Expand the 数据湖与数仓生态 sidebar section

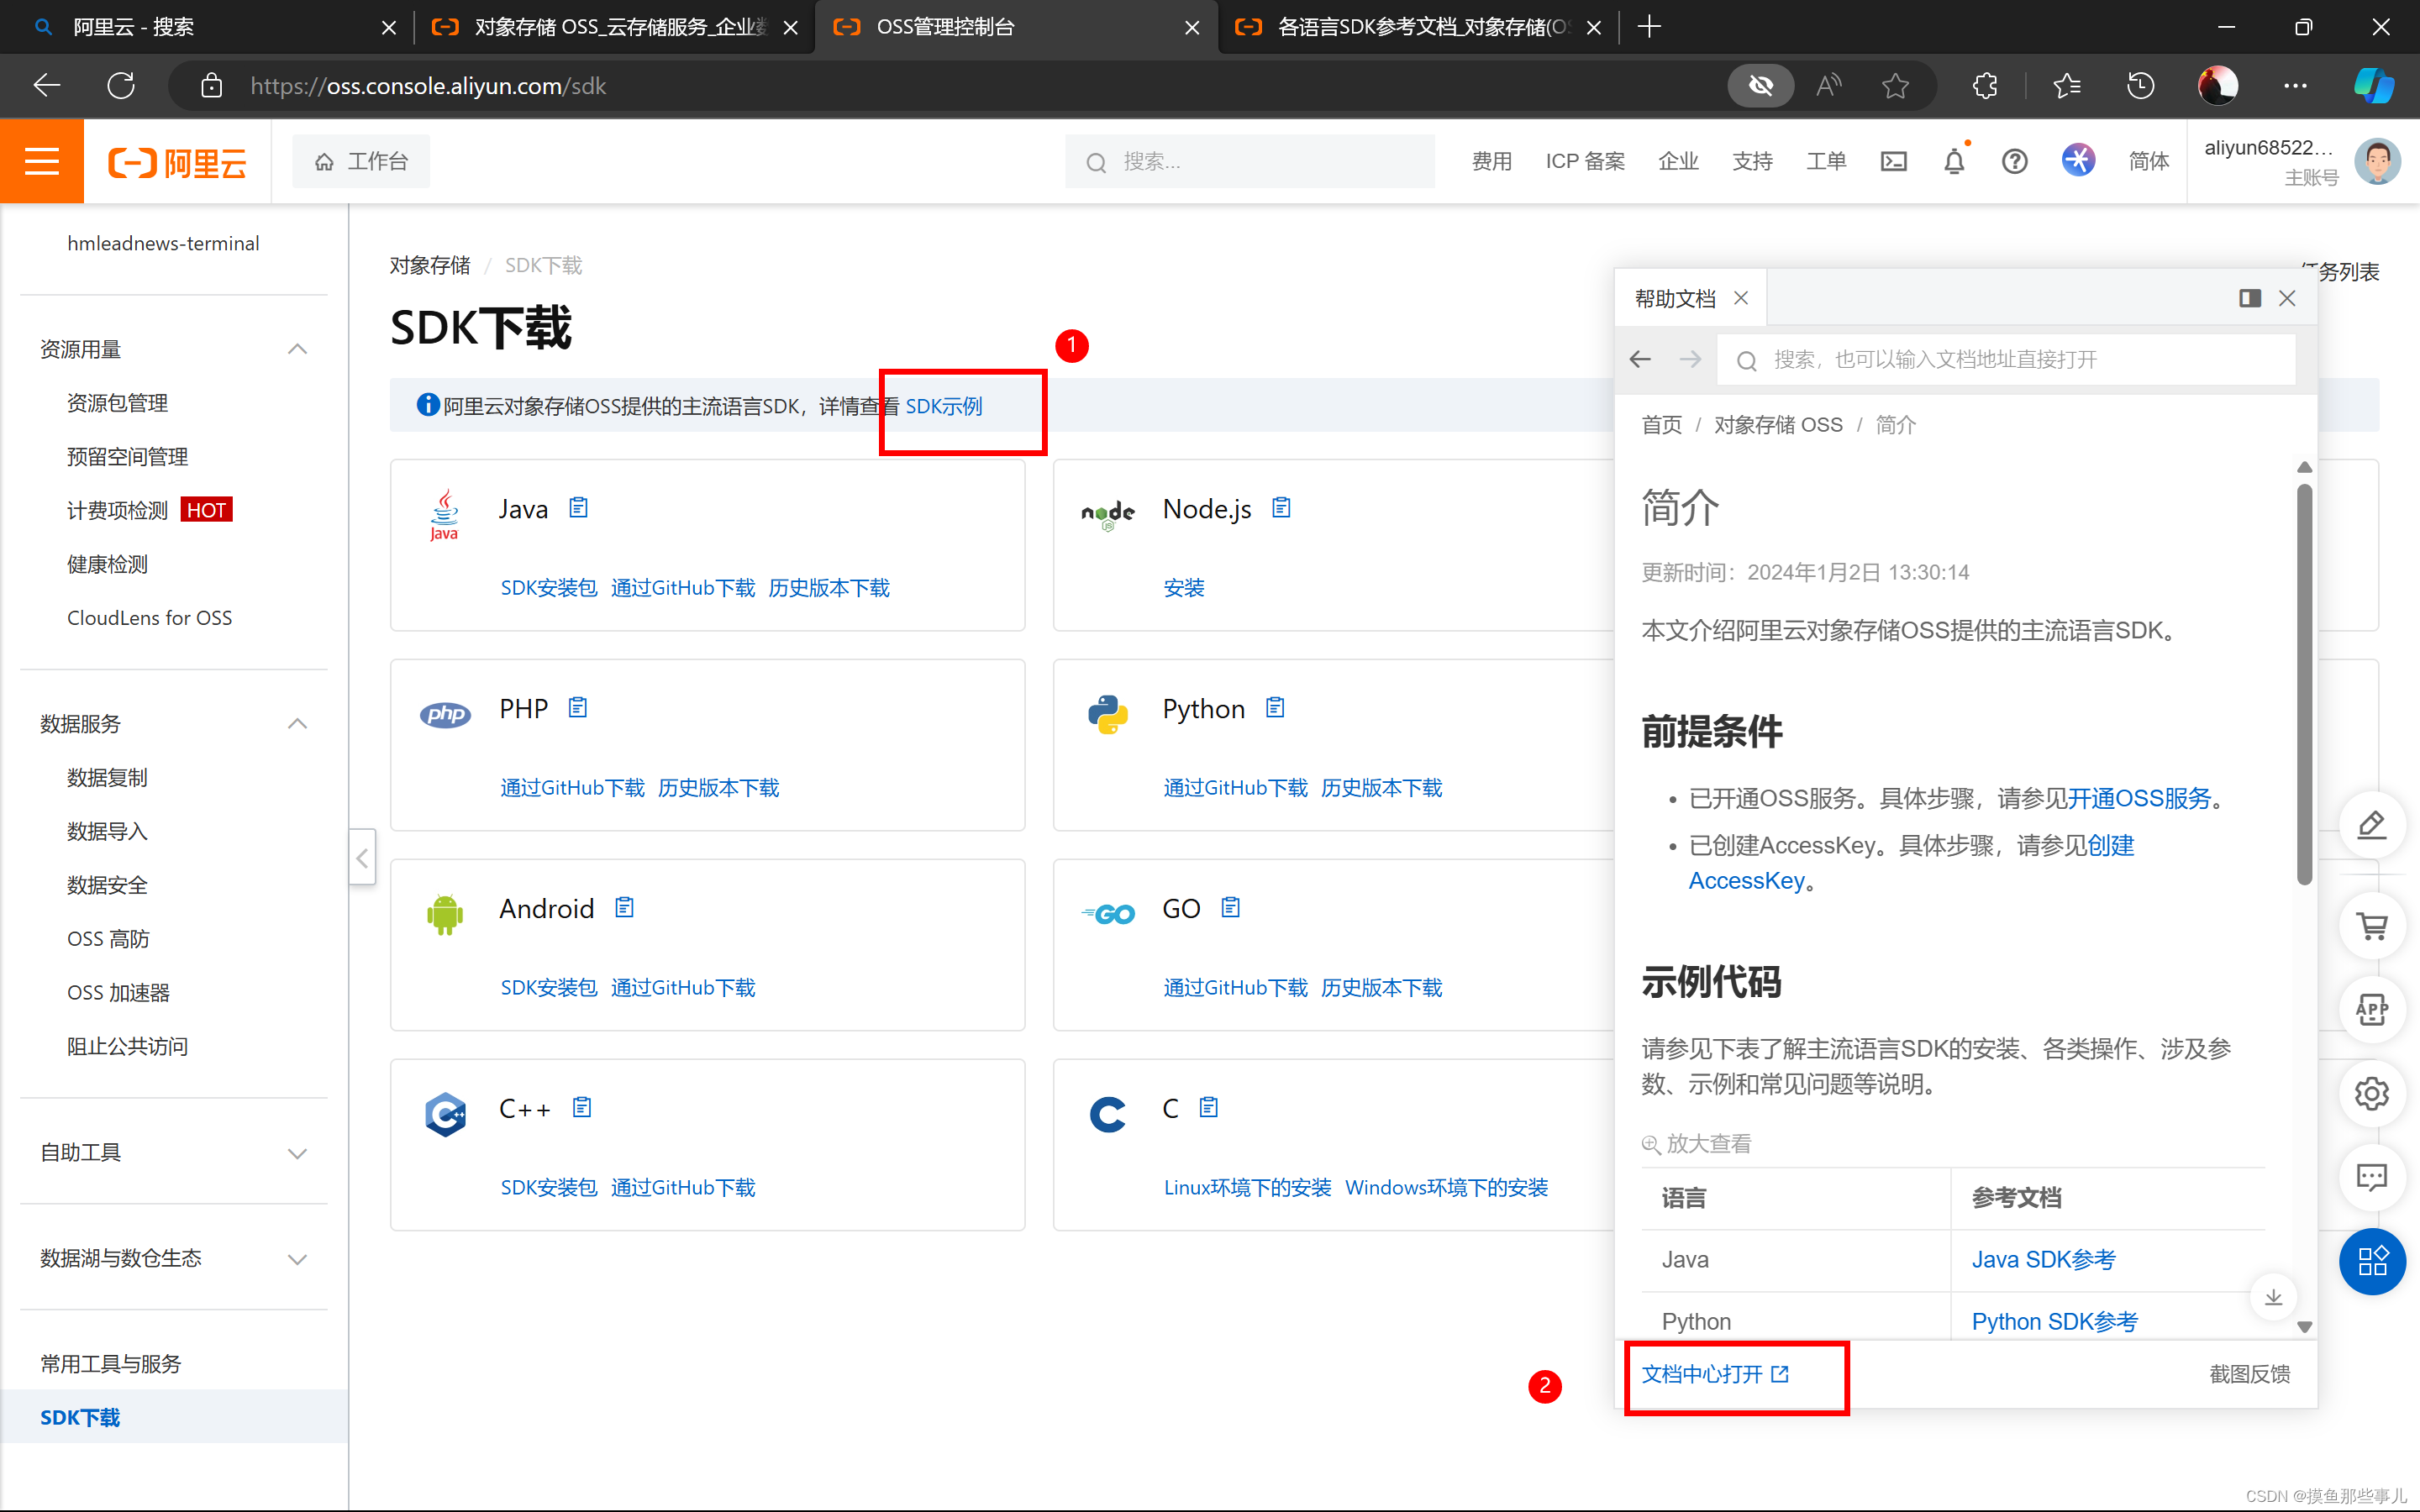[x=297, y=1259]
